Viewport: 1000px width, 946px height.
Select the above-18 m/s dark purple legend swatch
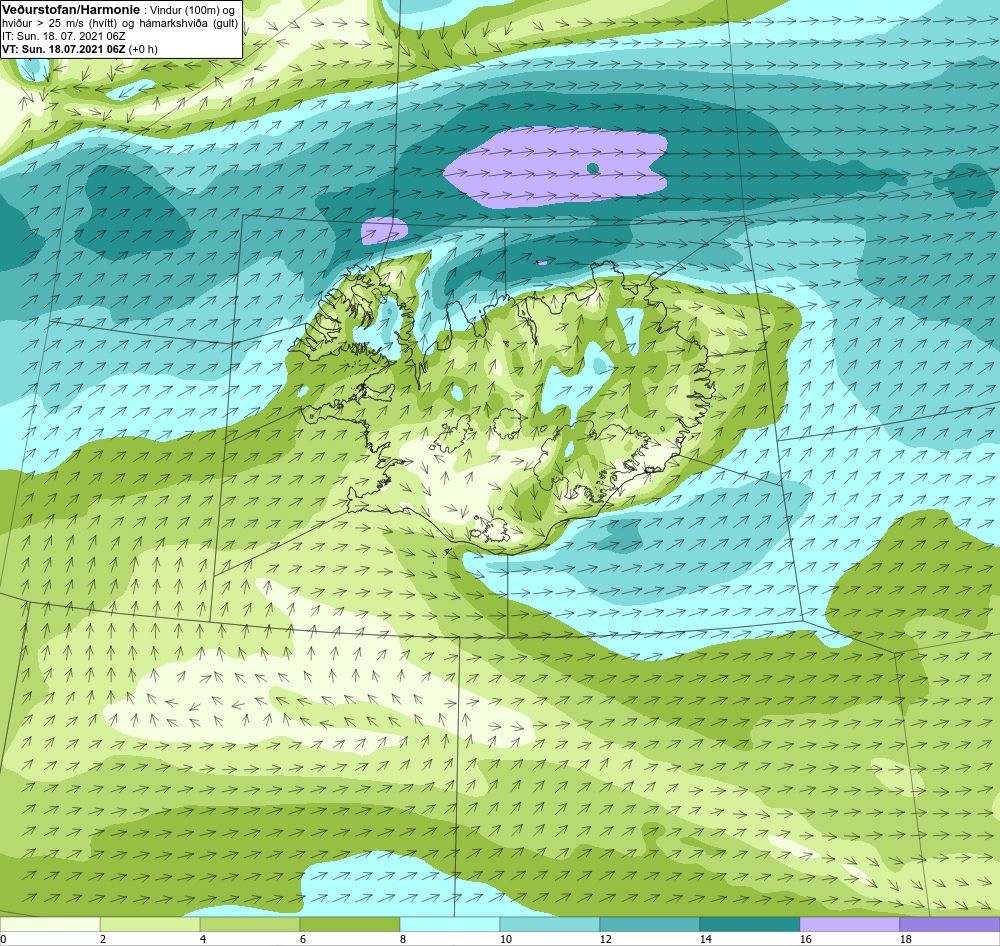950,925
